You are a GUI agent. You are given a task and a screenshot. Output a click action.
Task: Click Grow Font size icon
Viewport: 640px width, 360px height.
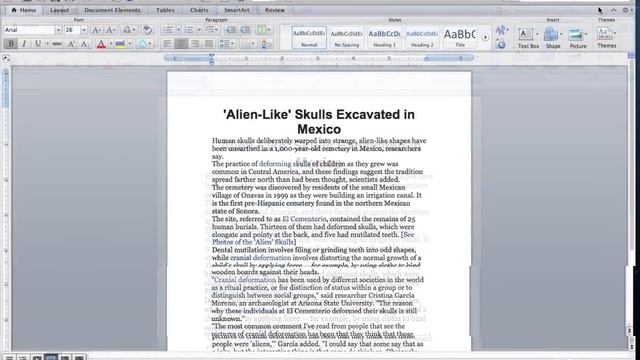[96, 30]
